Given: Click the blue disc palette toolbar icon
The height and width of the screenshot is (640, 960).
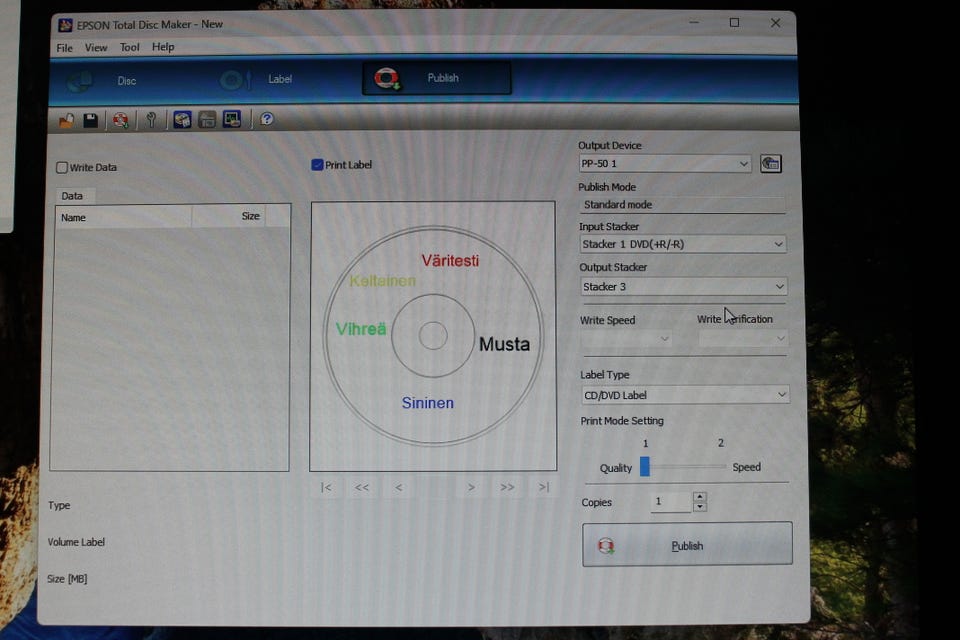Looking at the screenshot, I should [x=182, y=119].
